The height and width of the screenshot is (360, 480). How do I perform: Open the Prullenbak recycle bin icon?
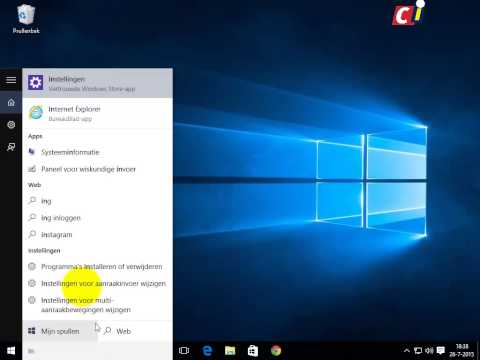(x=26, y=19)
